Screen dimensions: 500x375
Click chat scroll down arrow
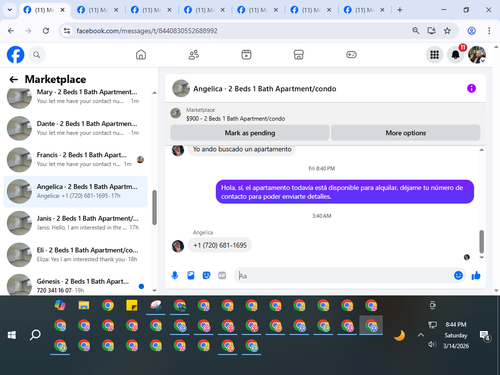point(481,257)
